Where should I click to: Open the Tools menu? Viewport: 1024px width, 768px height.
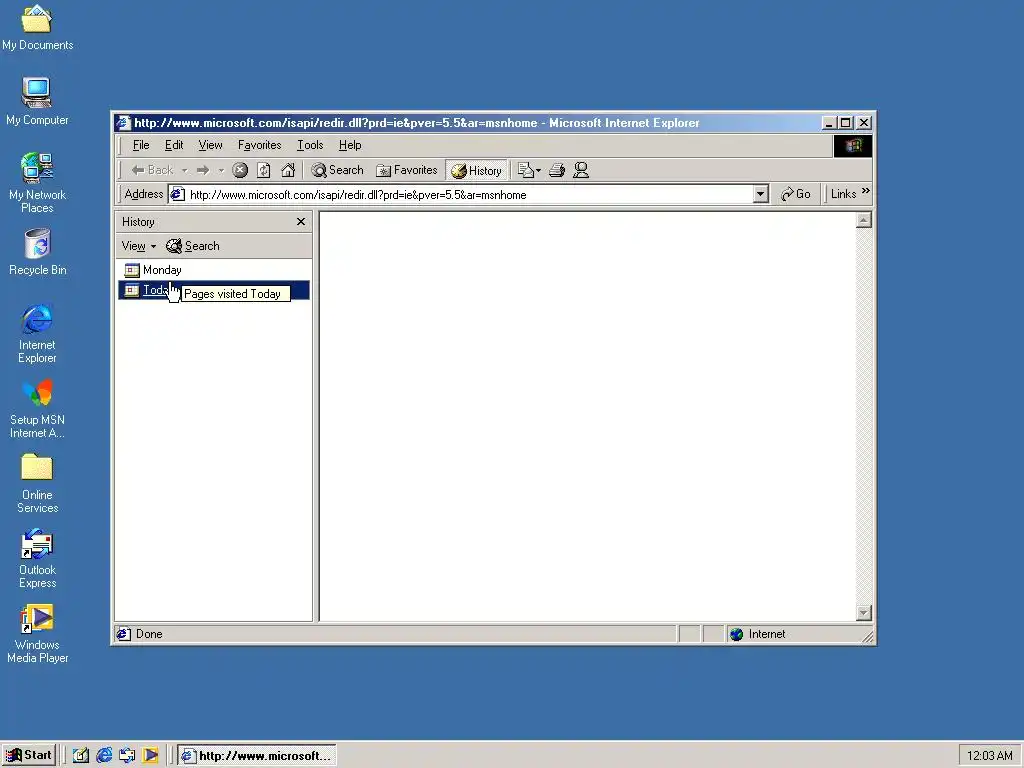[310, 145]
